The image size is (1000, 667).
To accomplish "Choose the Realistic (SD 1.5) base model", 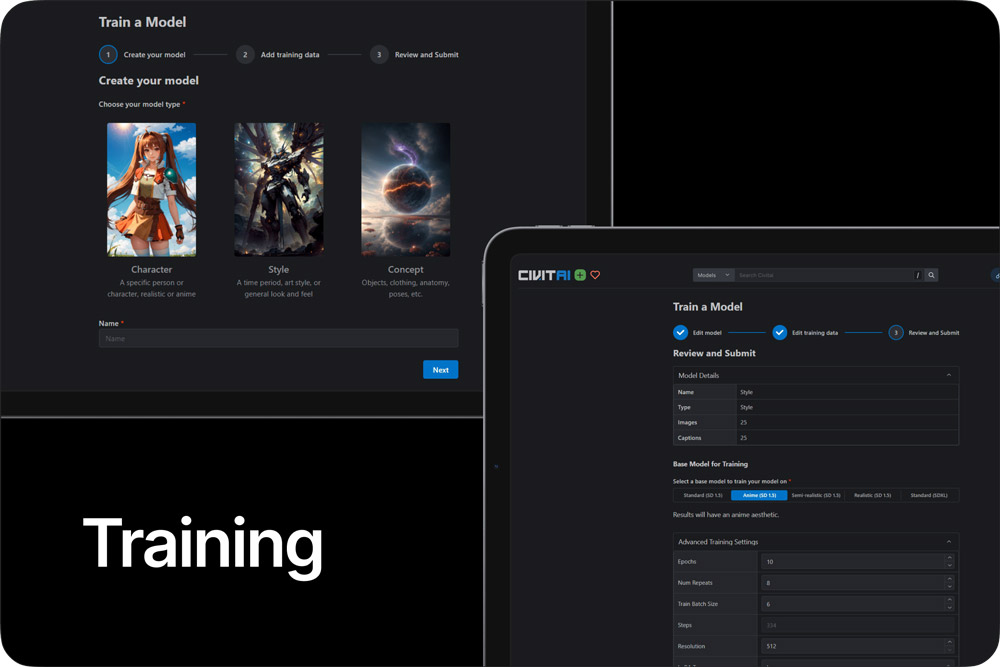I will [872, 495].
